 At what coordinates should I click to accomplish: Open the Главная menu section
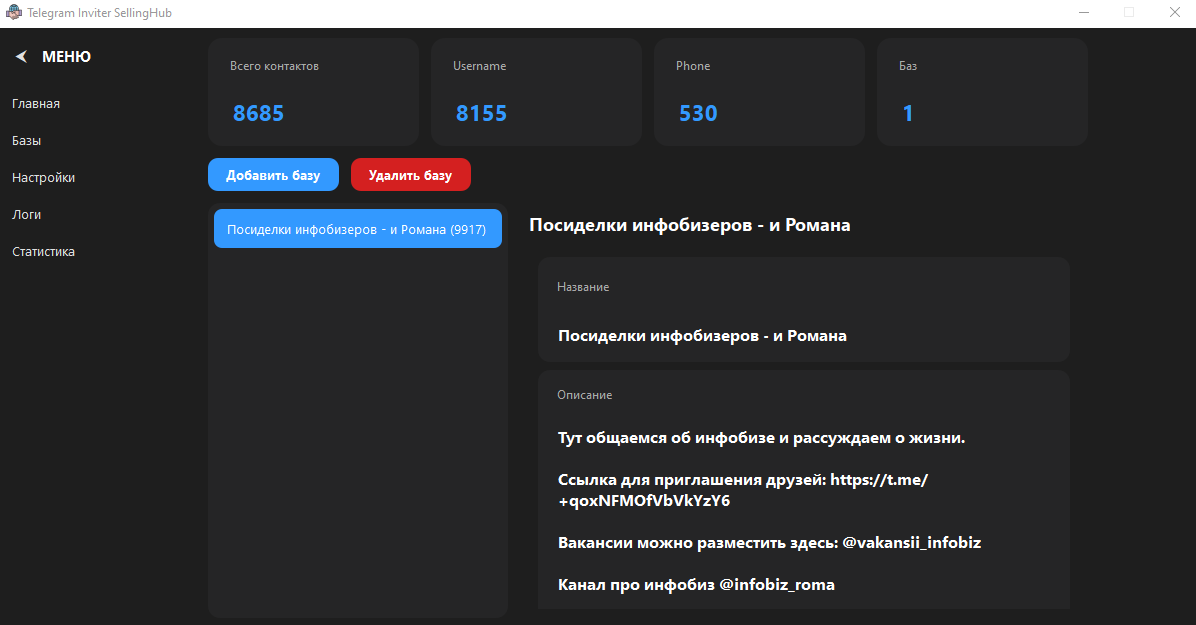[36, 104]
